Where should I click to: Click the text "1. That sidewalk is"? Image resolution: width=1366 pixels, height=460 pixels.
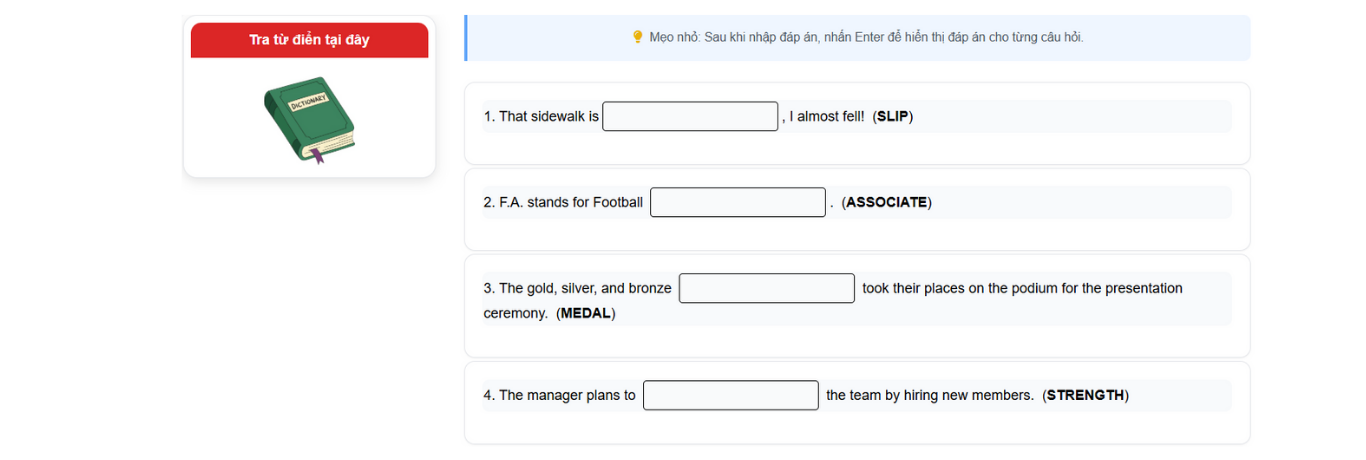(541, 116)
